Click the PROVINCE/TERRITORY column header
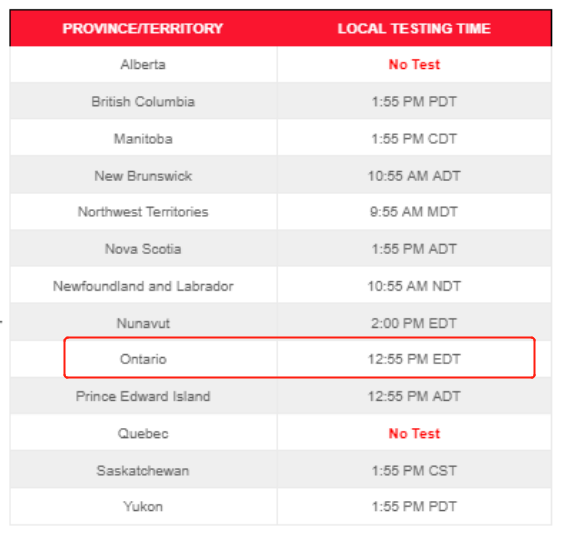 coord(143,28)
